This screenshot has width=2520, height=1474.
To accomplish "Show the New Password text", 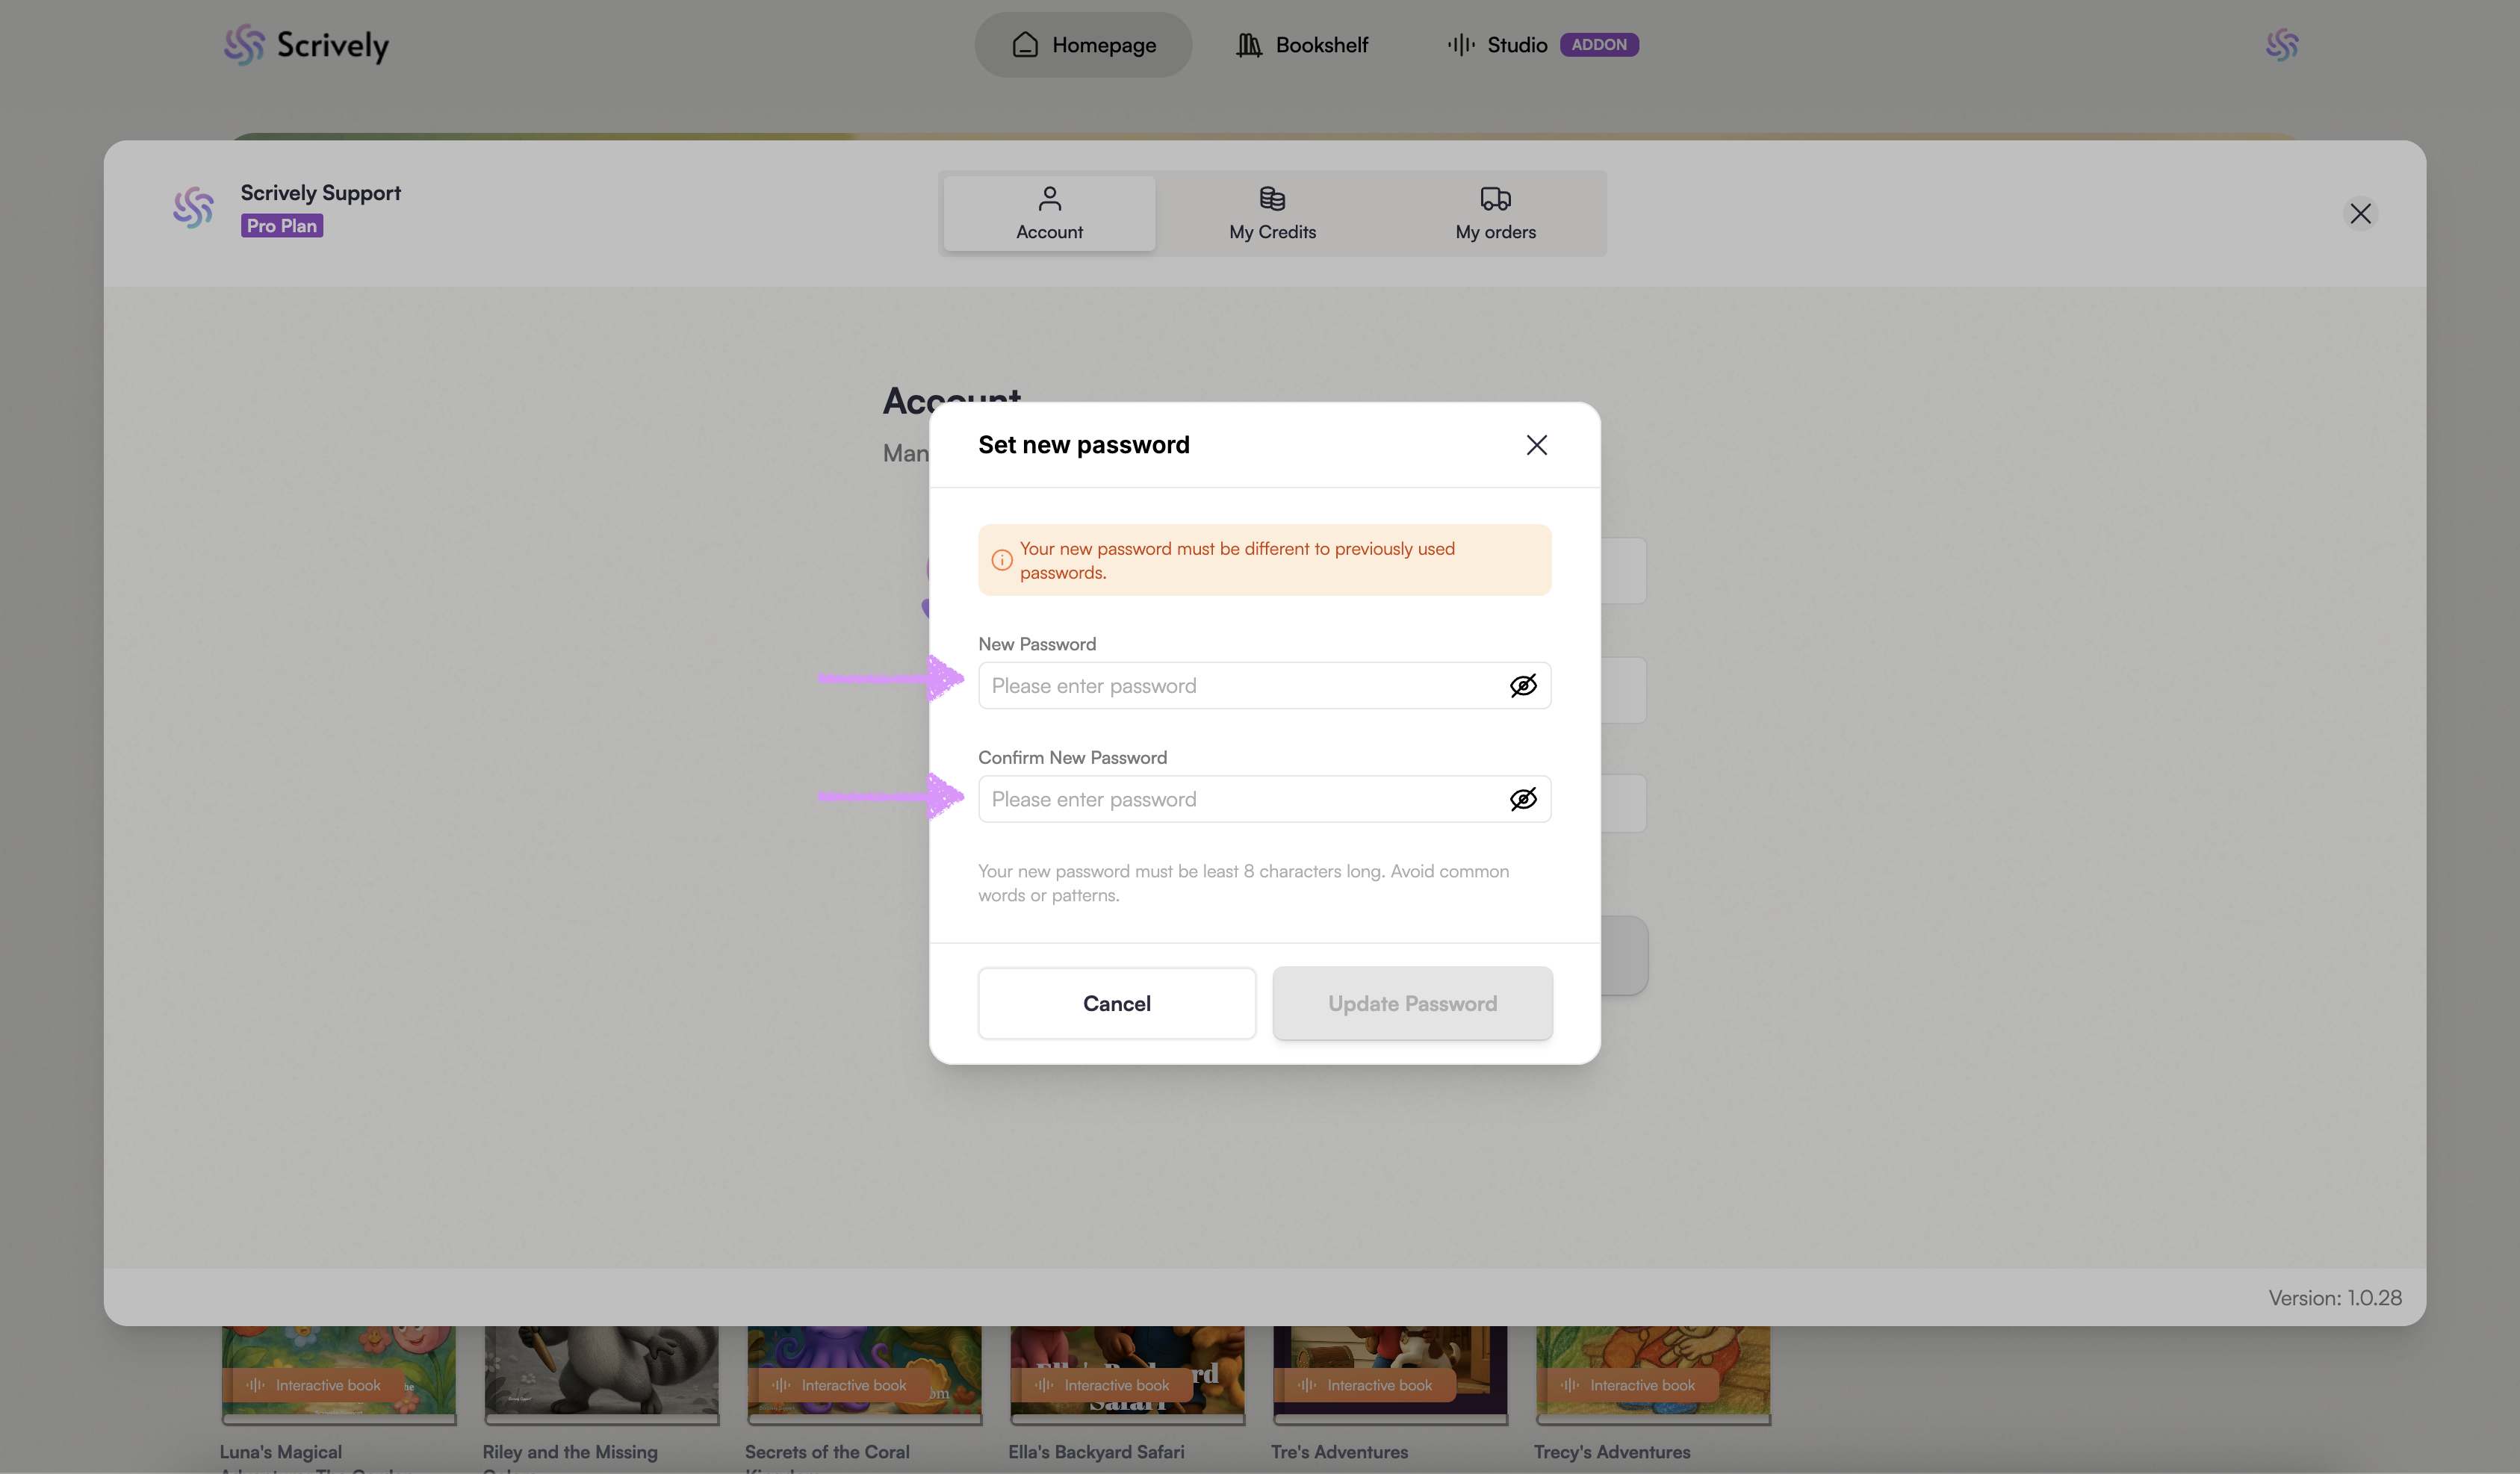I will (x=1522, y=686).
